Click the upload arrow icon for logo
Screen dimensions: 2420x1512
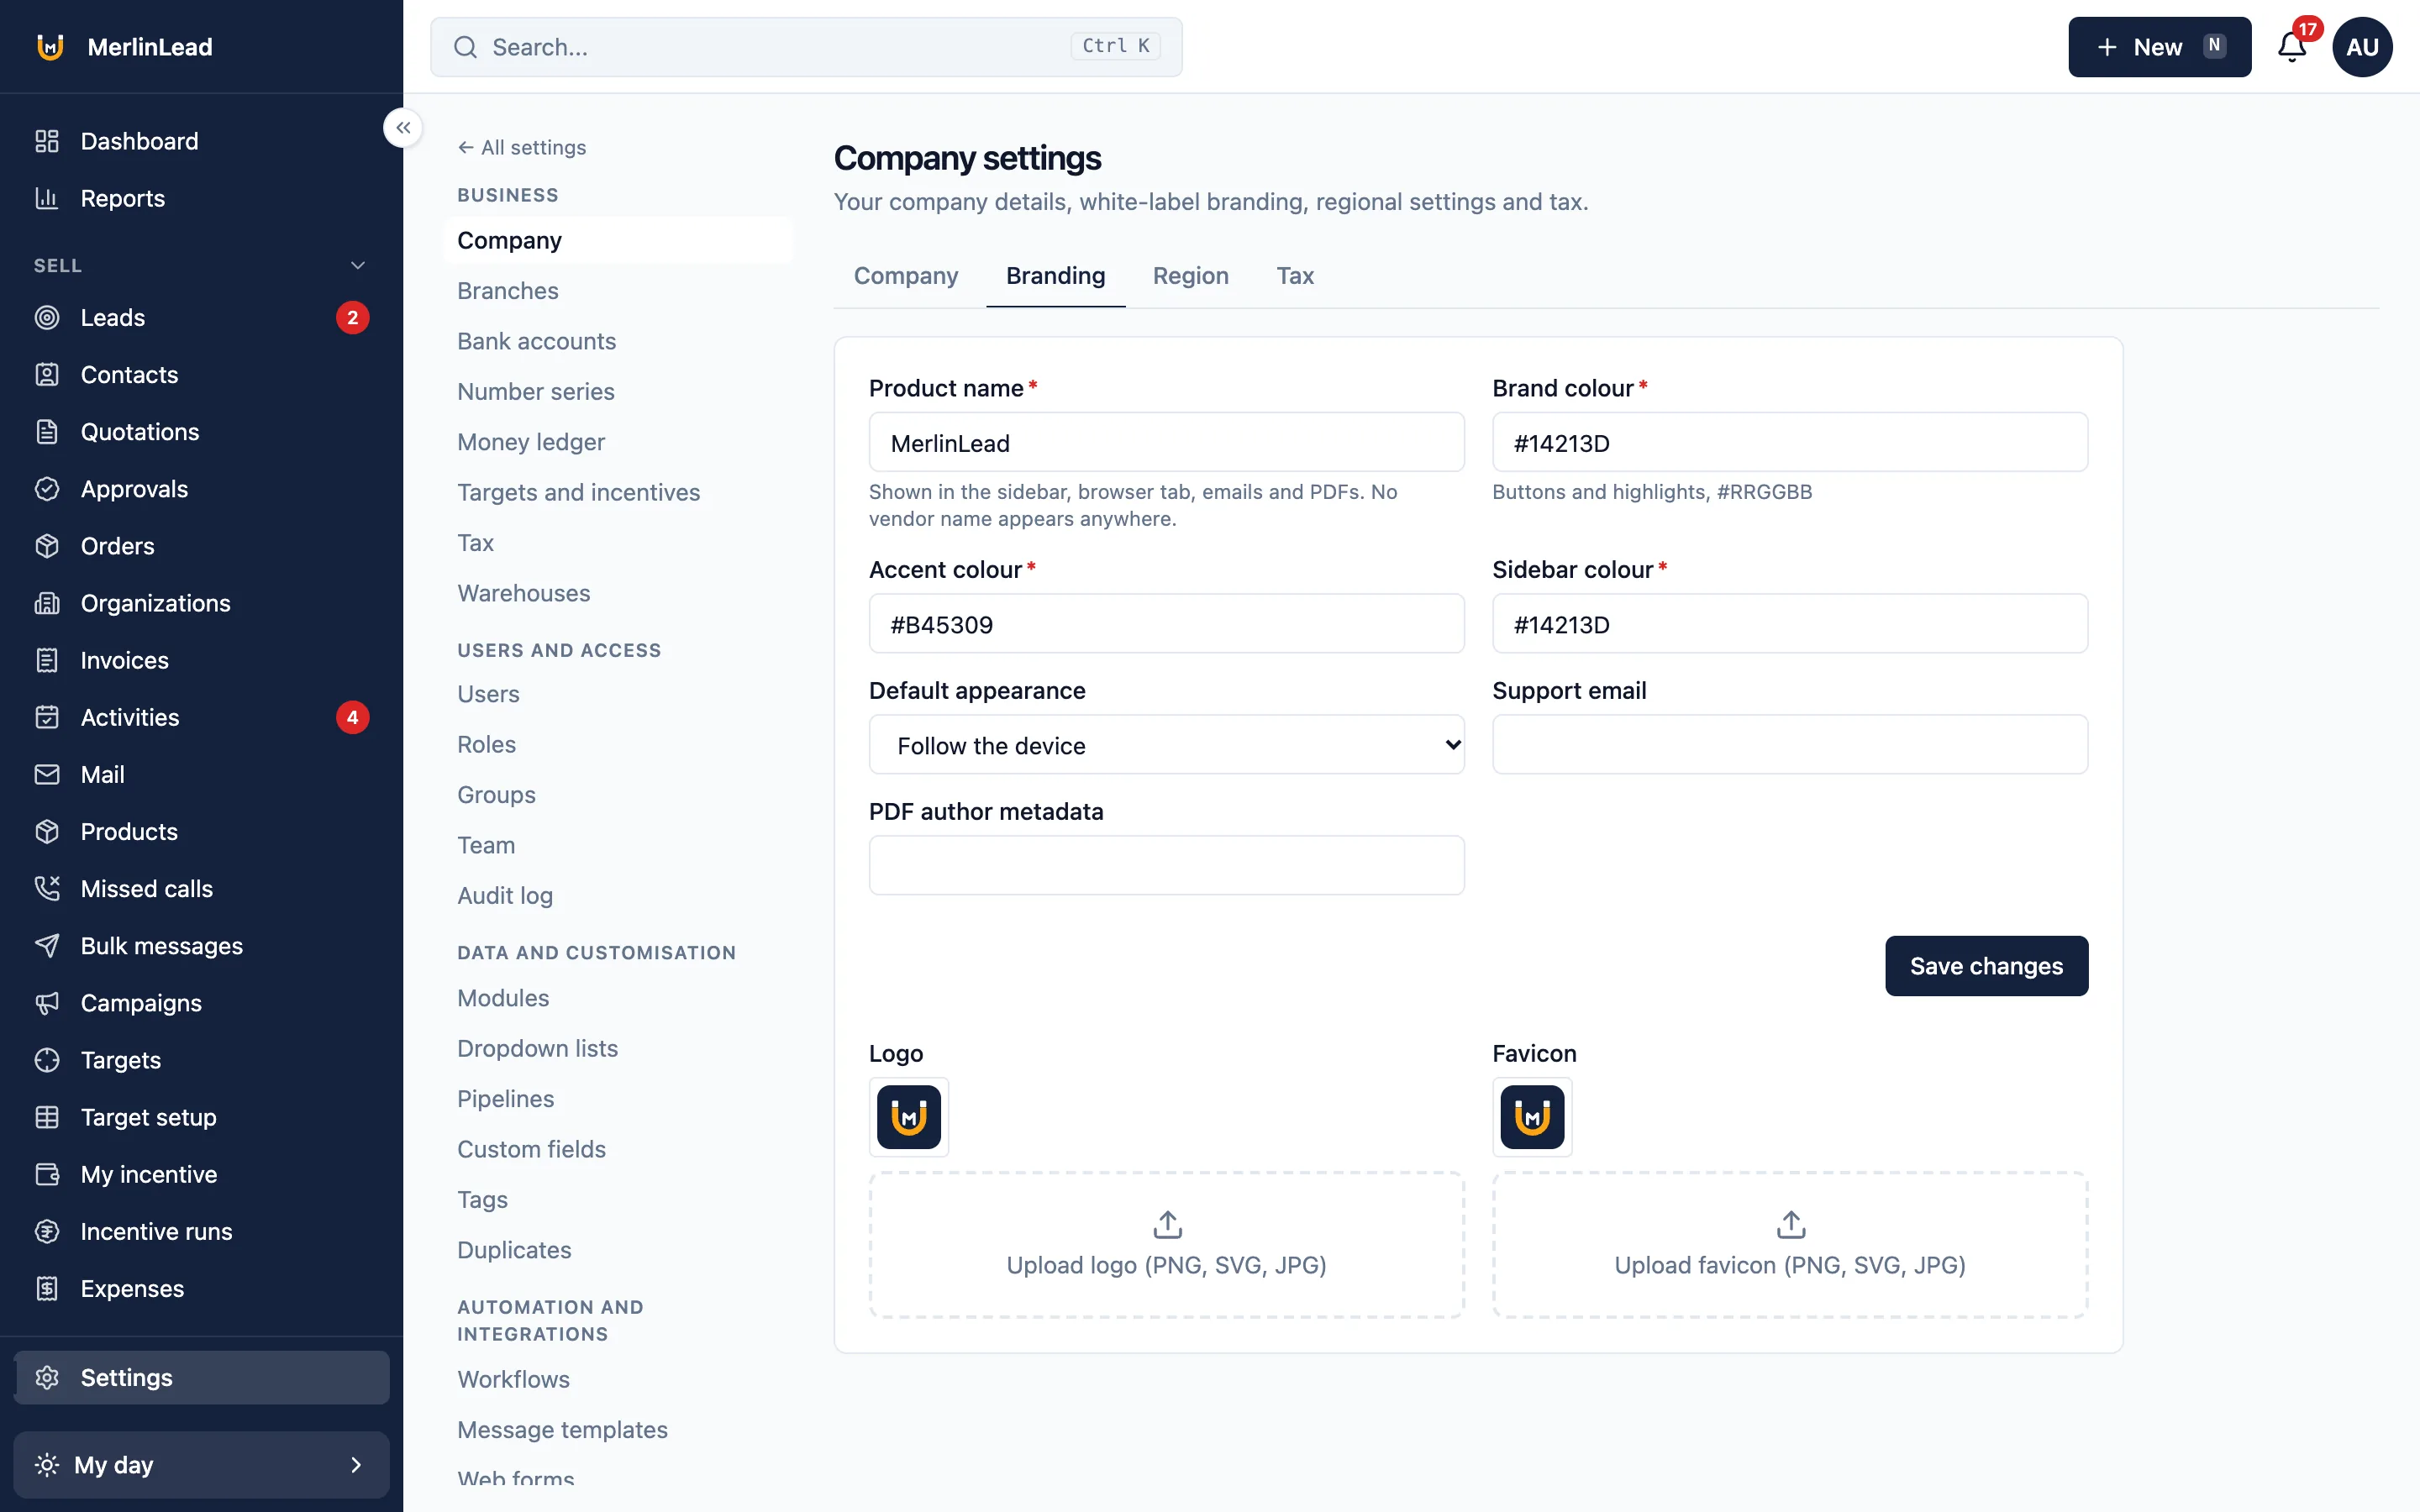(x=1167, y=1224)
